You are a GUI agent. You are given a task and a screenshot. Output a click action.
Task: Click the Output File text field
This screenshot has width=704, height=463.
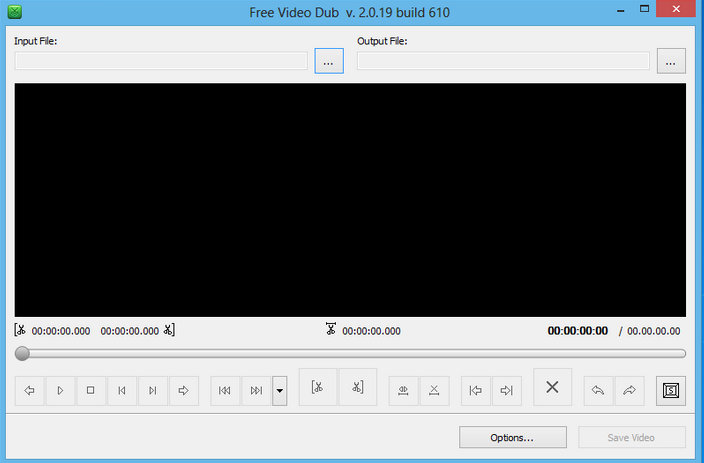[503, 61]
